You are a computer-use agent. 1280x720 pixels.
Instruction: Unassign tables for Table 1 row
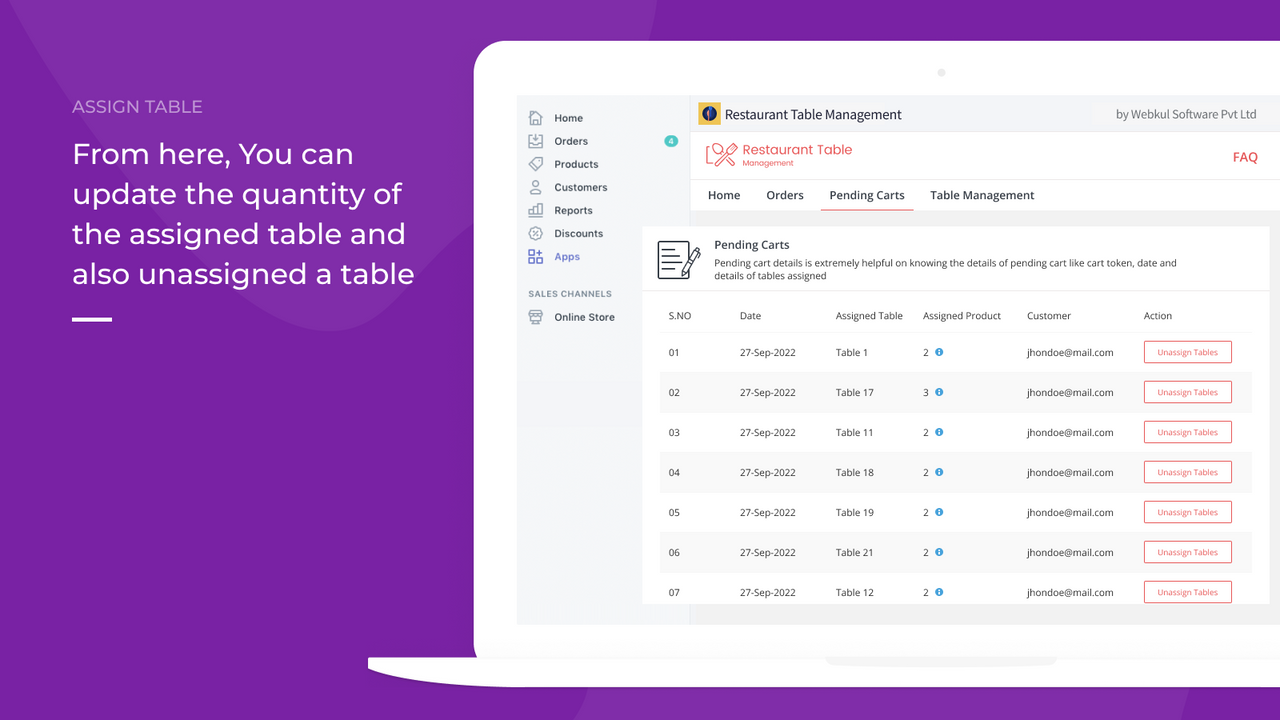tap(1187, 352)
